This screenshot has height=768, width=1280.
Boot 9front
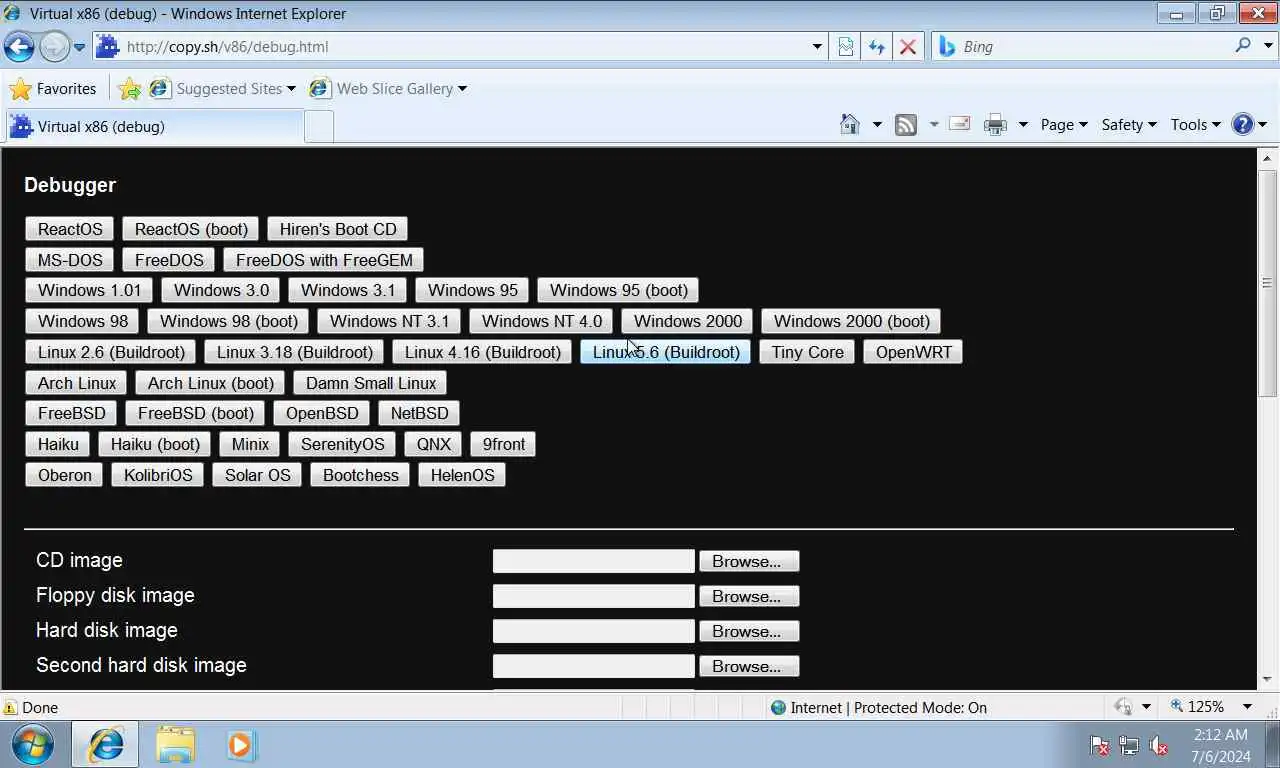tap(504, 444)
